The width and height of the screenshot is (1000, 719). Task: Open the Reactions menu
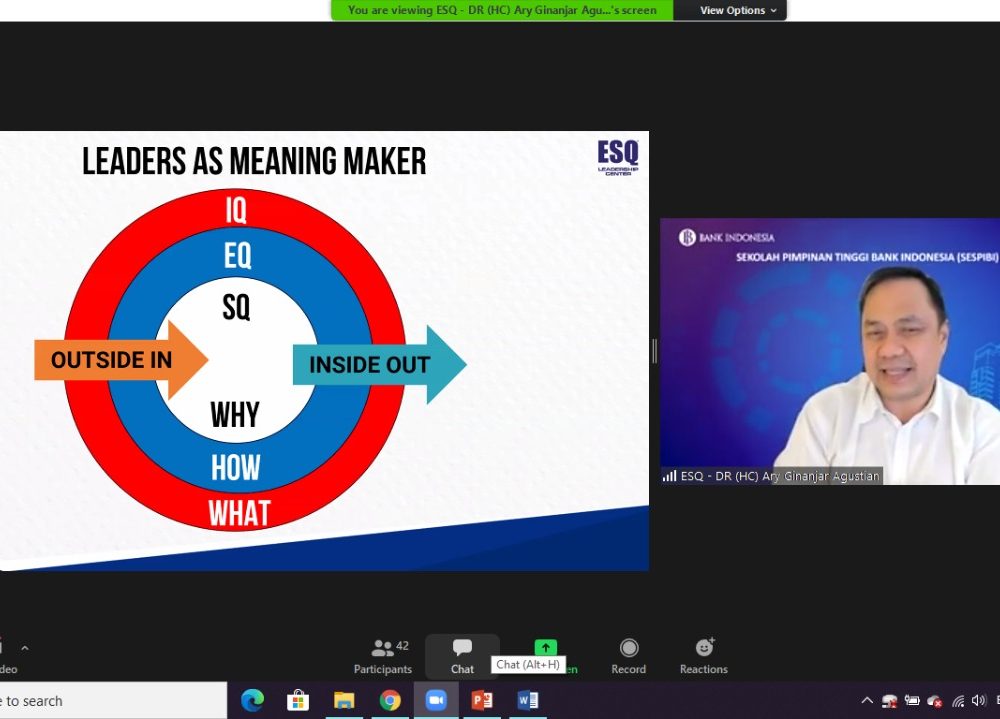click(x=703, y=656)
